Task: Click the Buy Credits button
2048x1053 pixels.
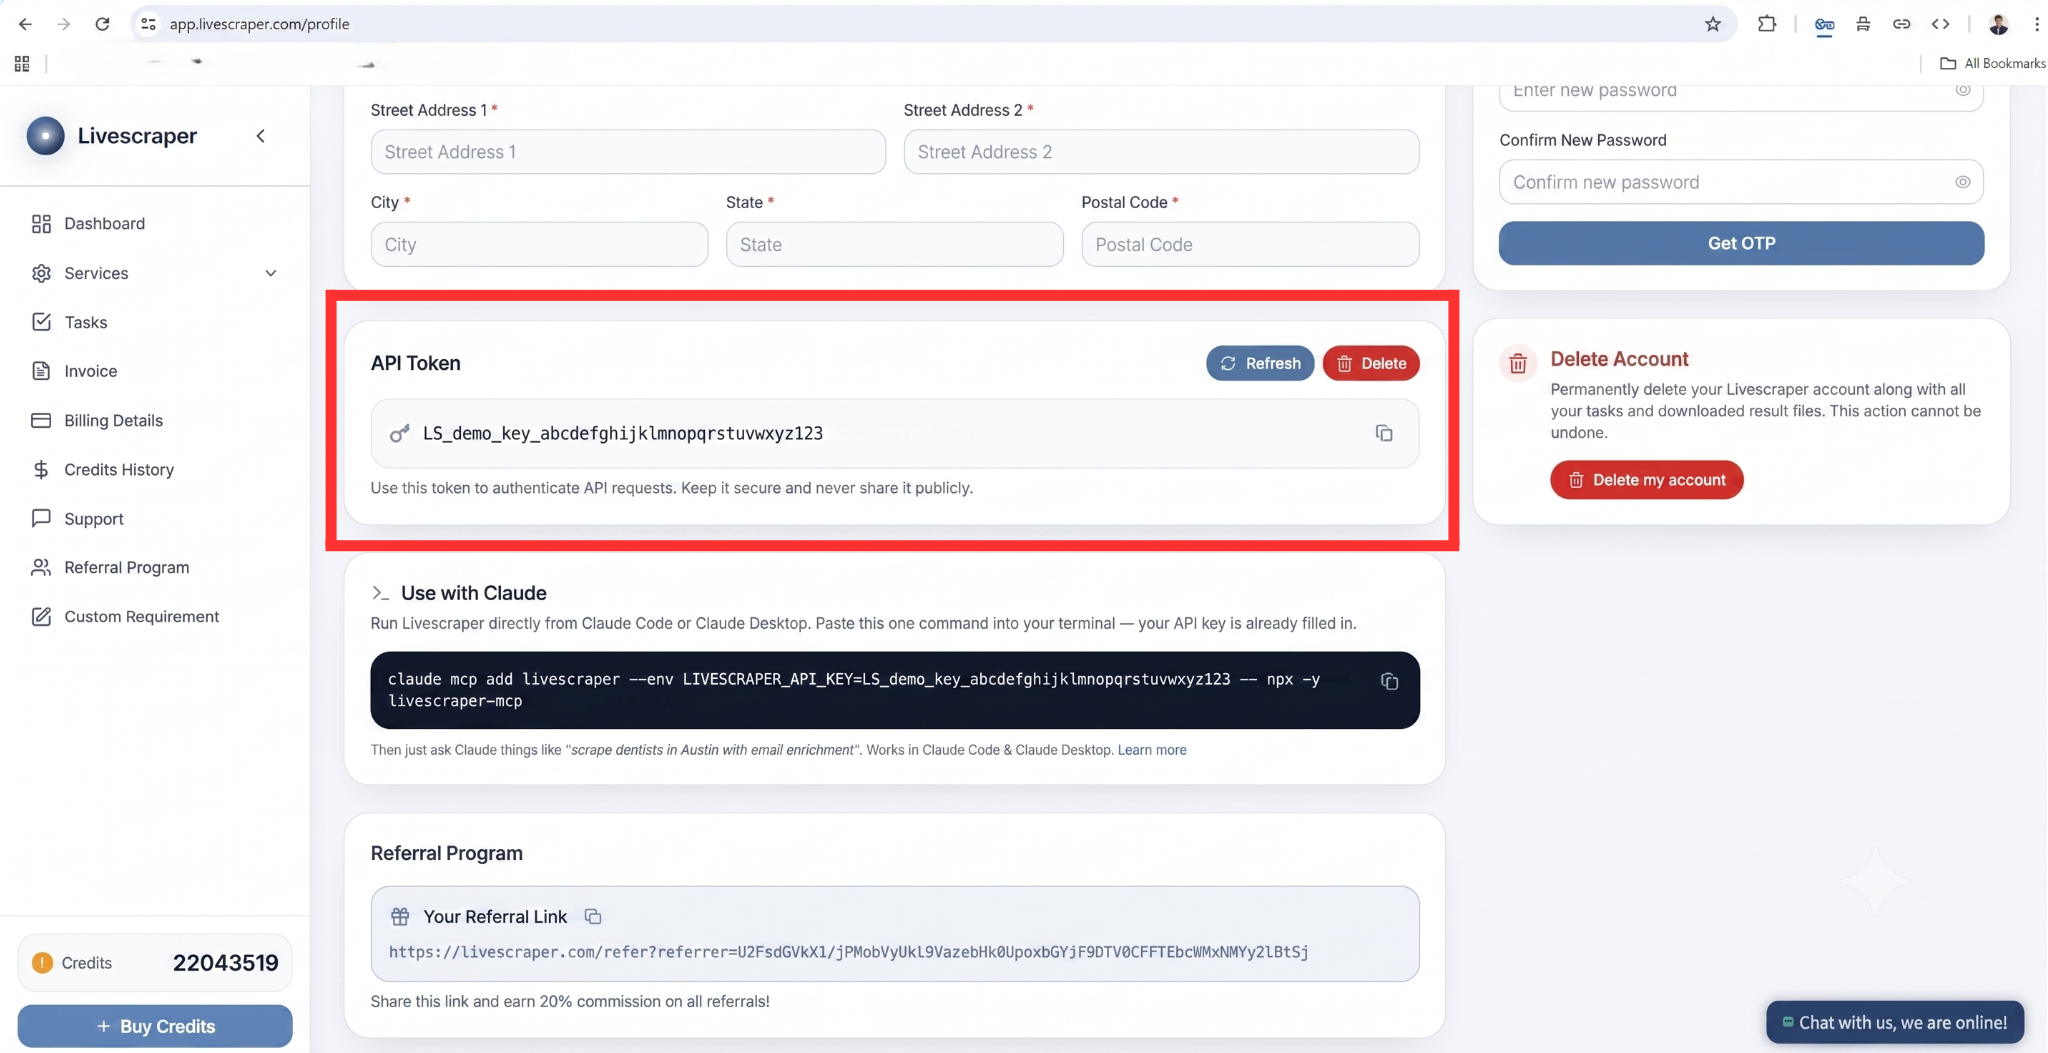Action: (x=155, y=1026)
